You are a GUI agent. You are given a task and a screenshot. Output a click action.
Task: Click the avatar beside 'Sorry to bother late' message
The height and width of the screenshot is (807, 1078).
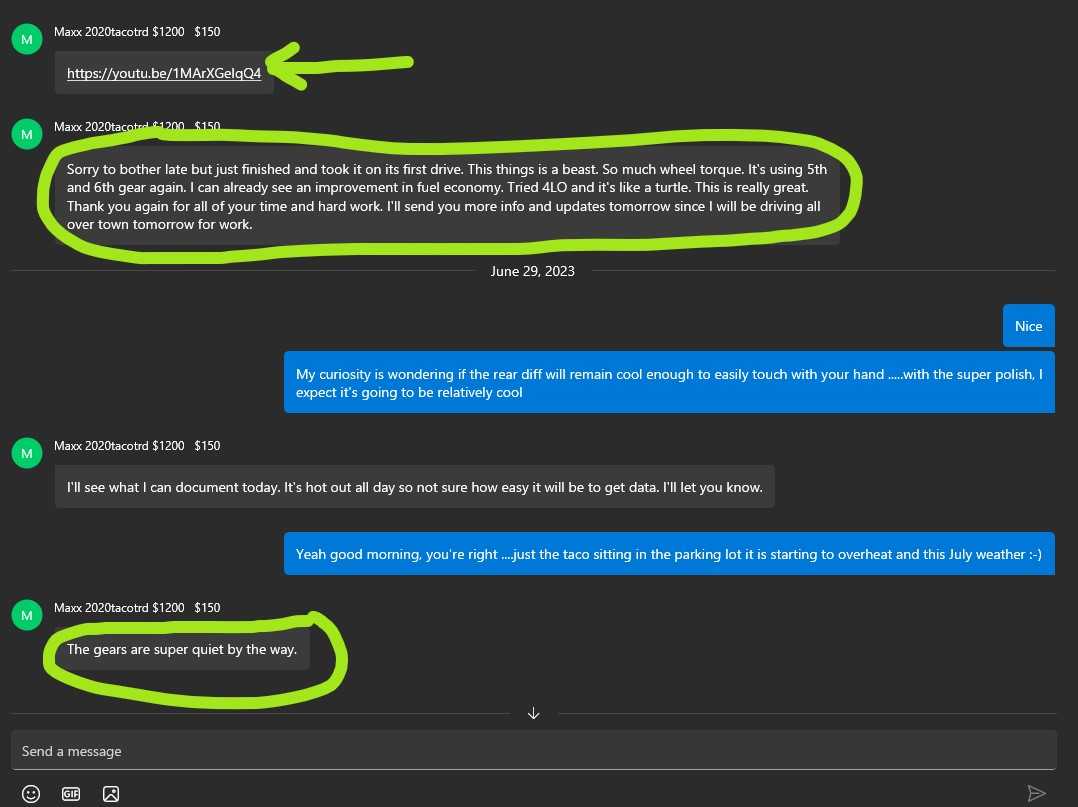coord(26,134)
